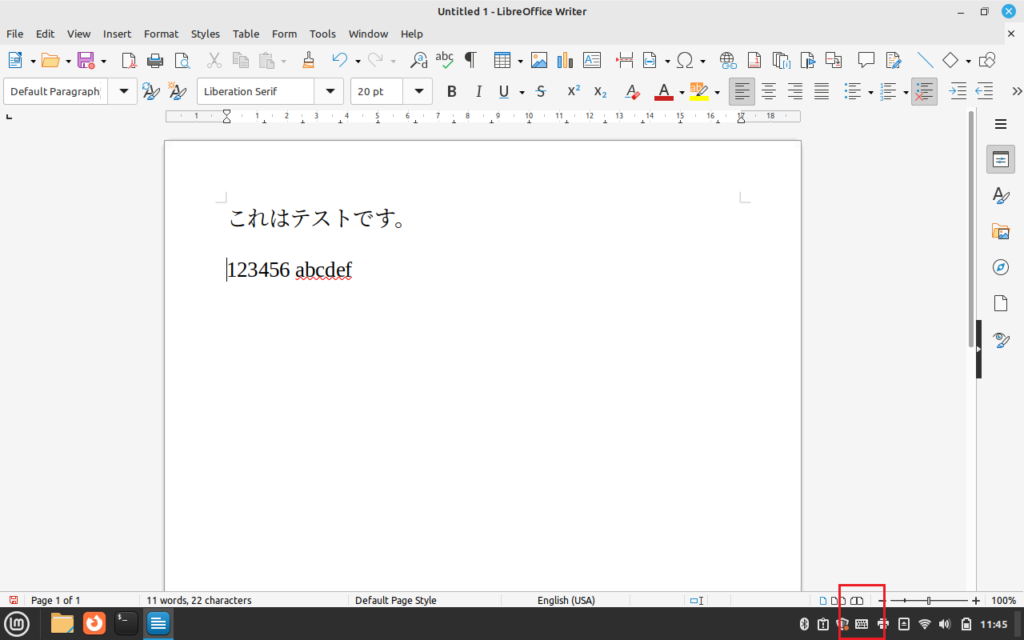Click the Print icon in toolbar
The height and width of the screenshot is (640, 1024).
click(155, 61)
